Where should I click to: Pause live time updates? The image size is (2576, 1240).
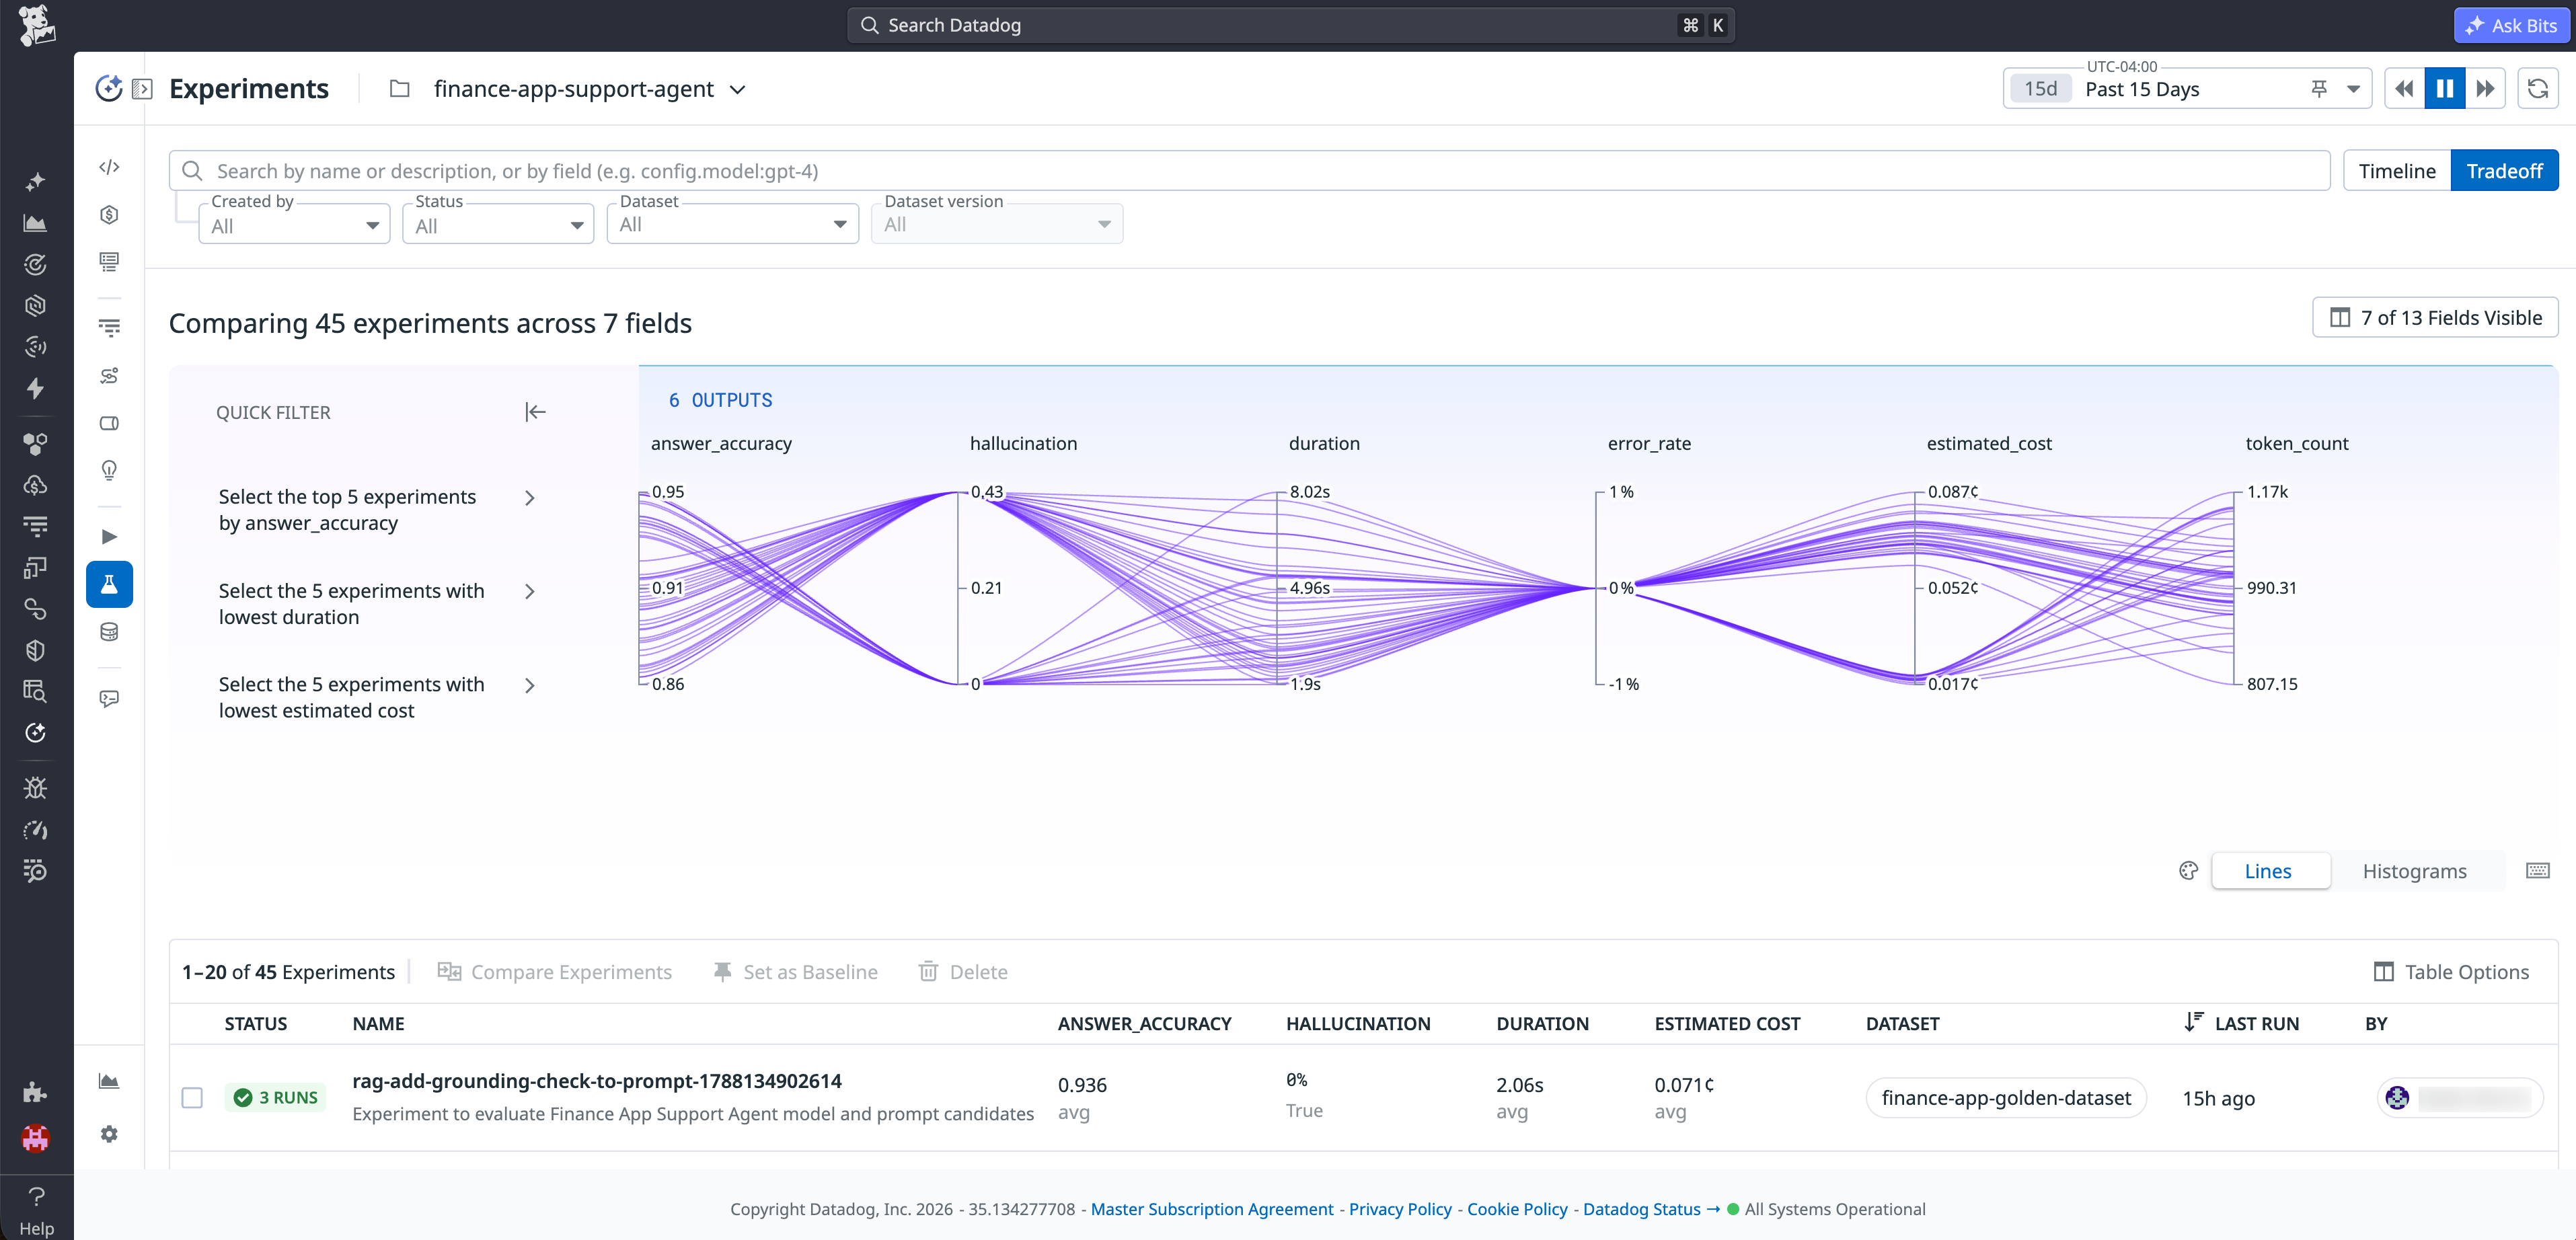pos(2445,89)
